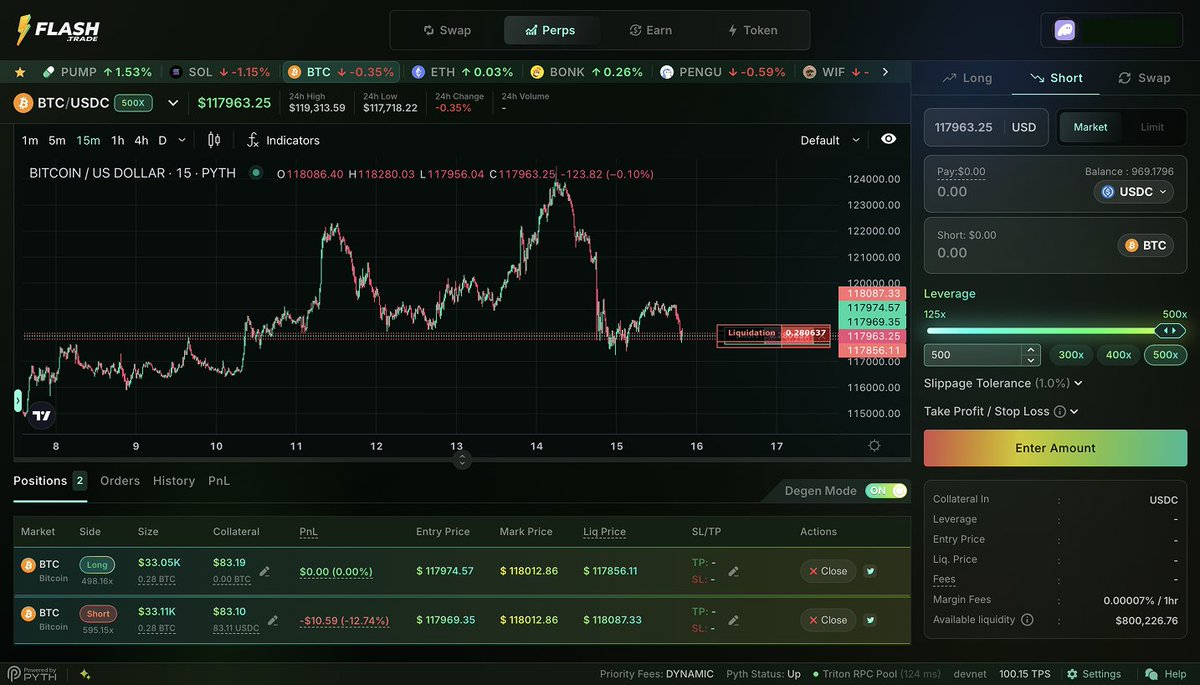1200x685 pixels.
Task: Select the ETH ticker entry
Action: (x=462, y=72)
